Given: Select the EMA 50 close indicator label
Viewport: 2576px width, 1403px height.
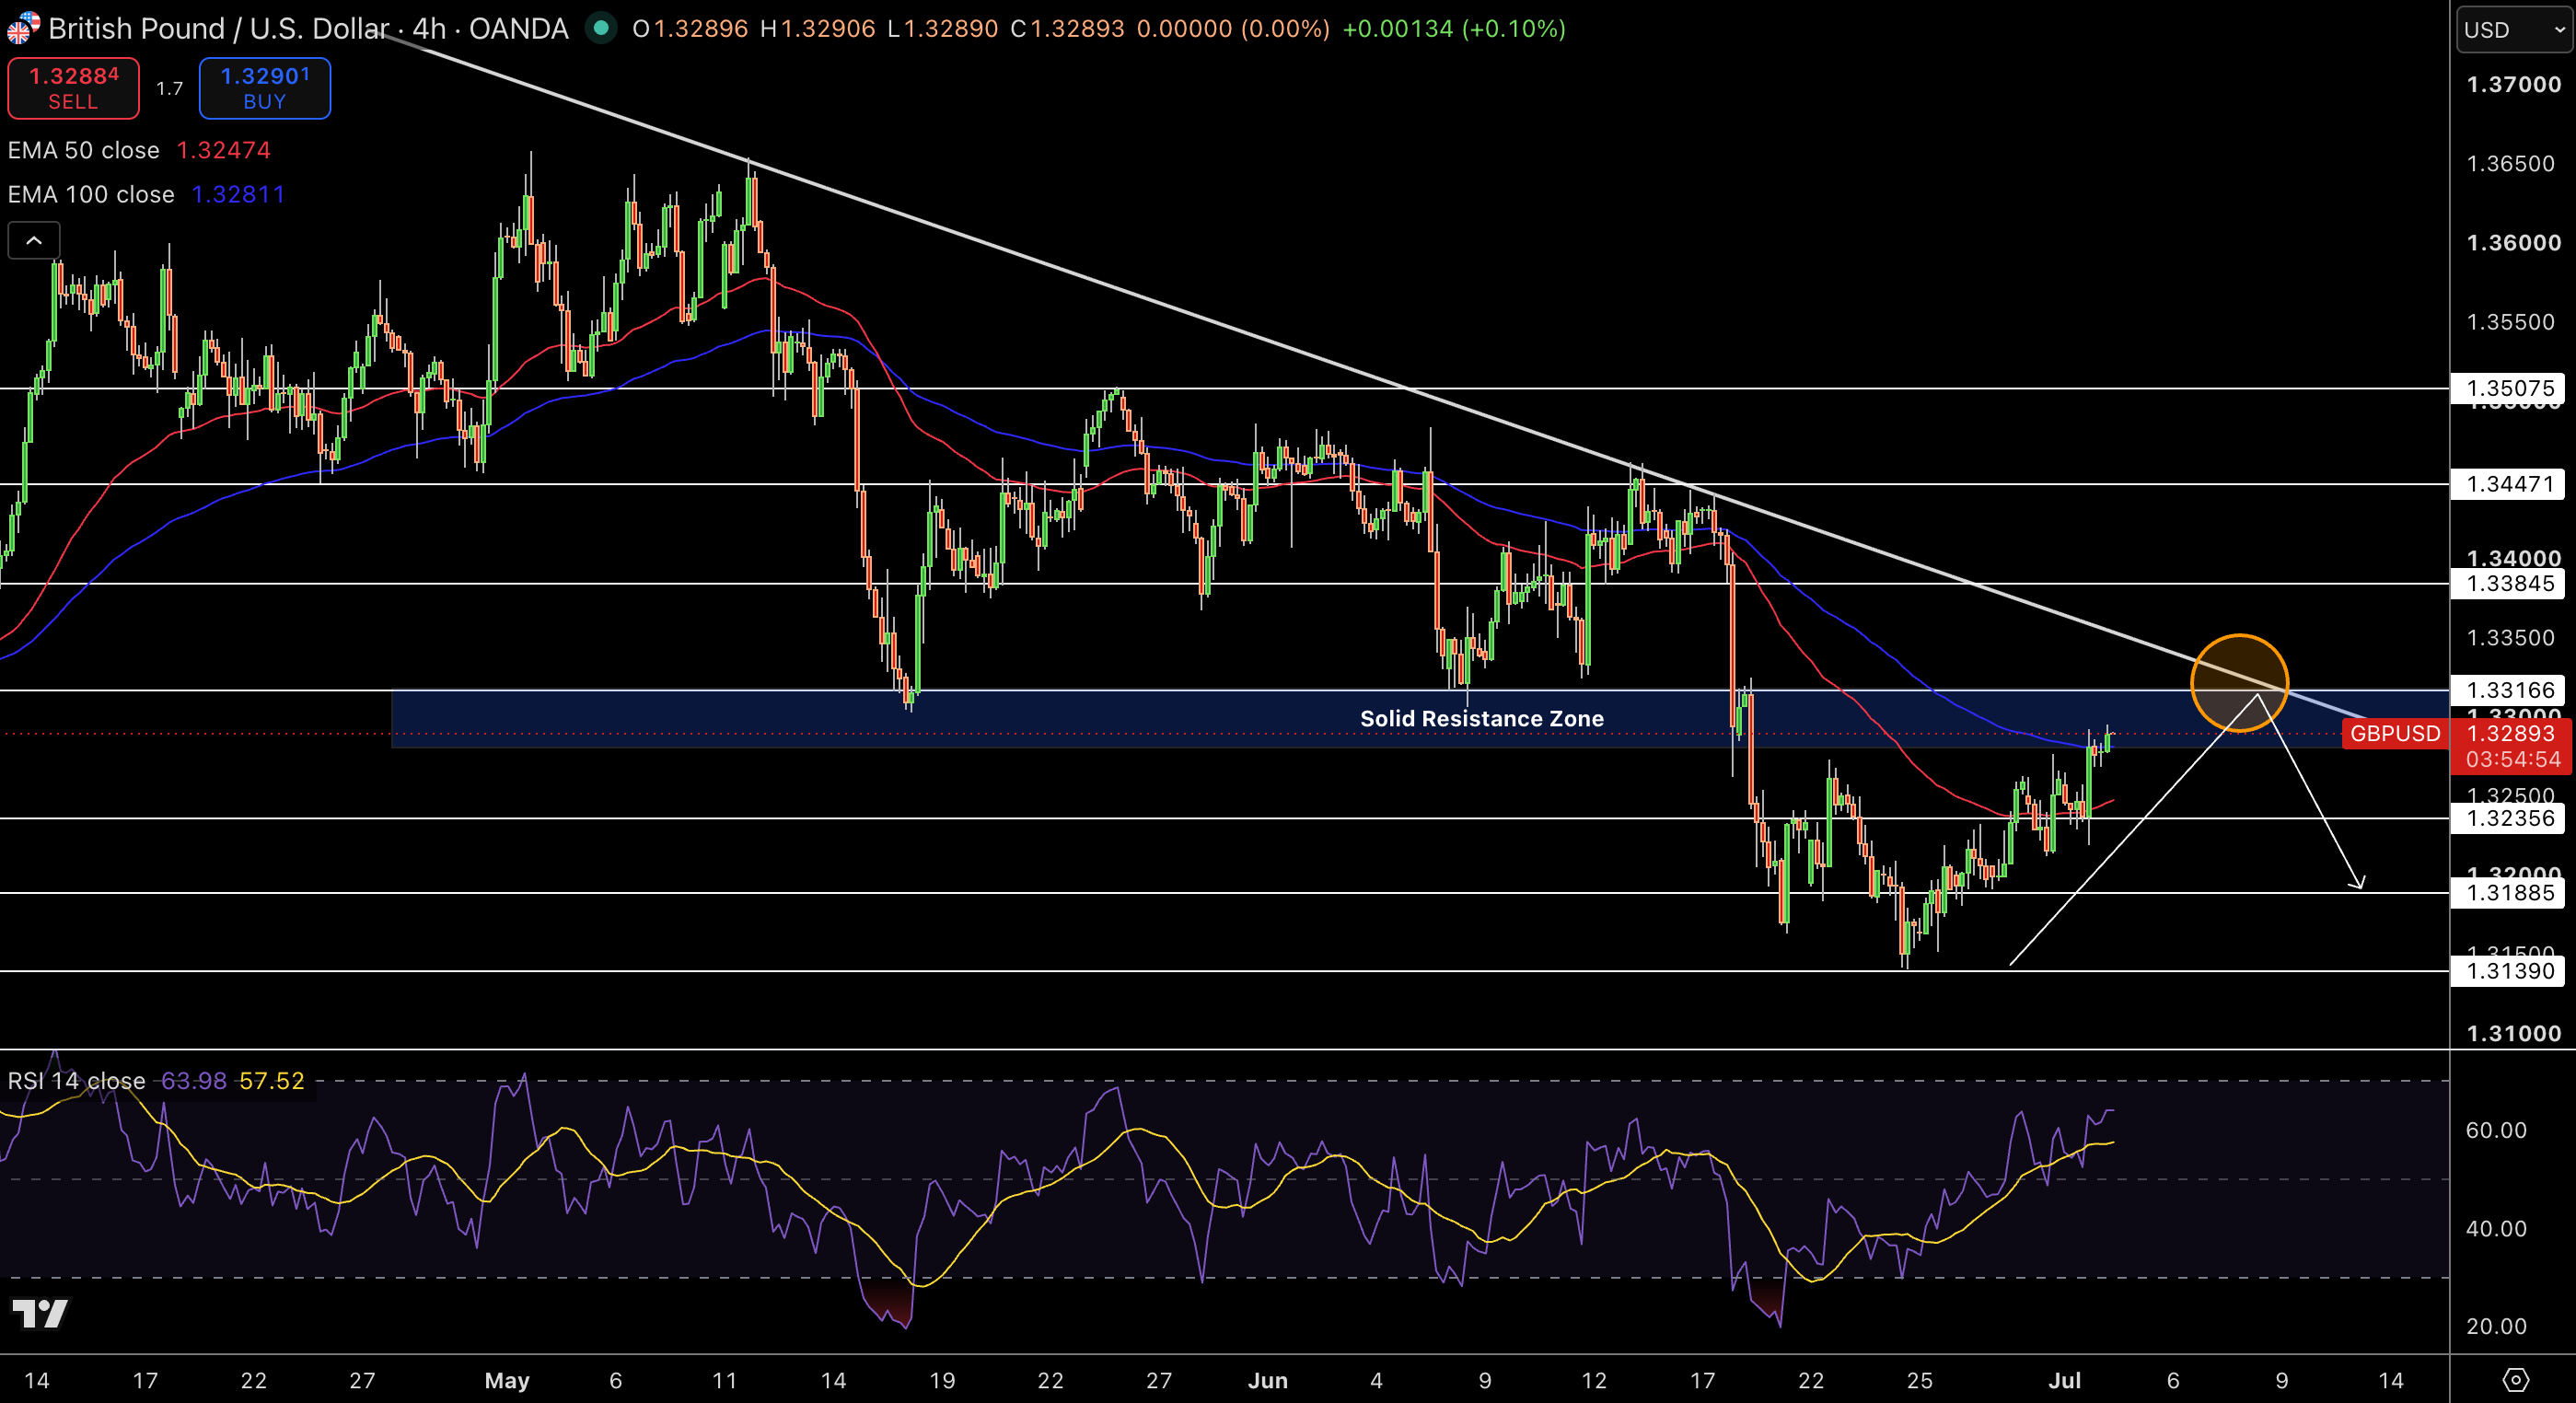Looking at the screenshot, I should tap(84, 150).
